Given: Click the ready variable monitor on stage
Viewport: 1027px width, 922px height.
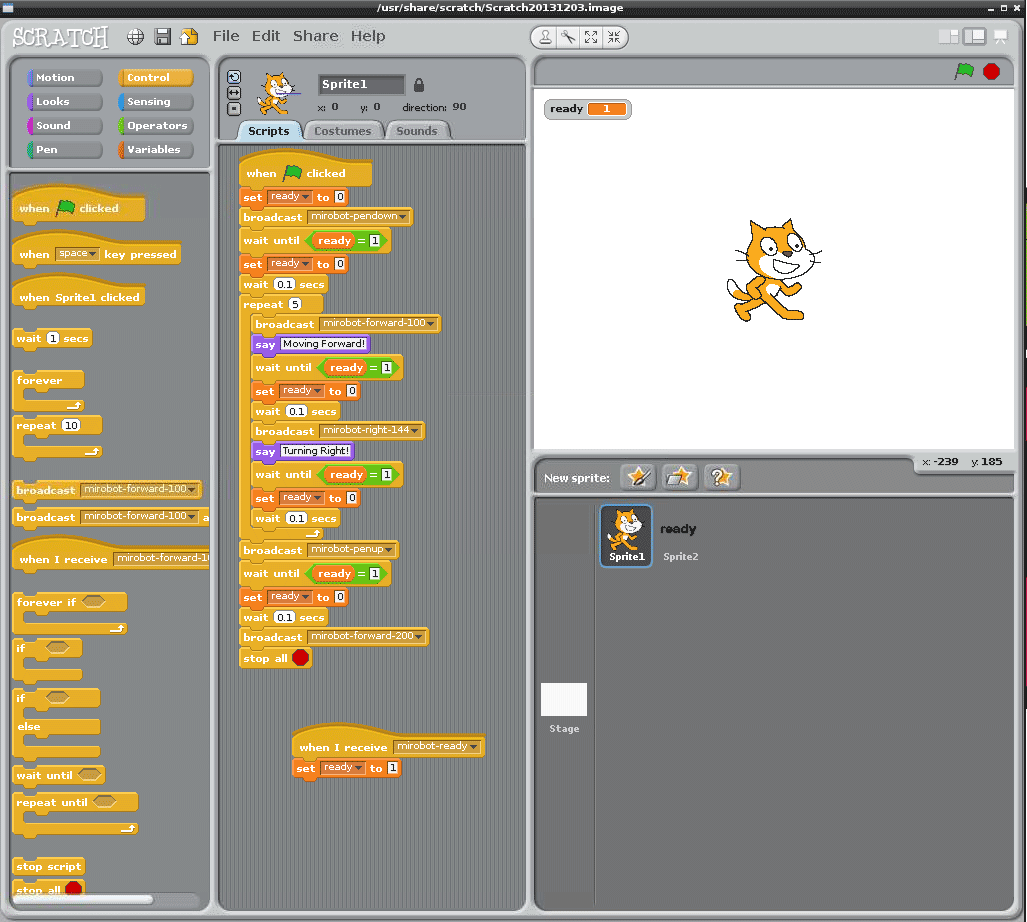Looking at the screenshot, I should 588,109.
